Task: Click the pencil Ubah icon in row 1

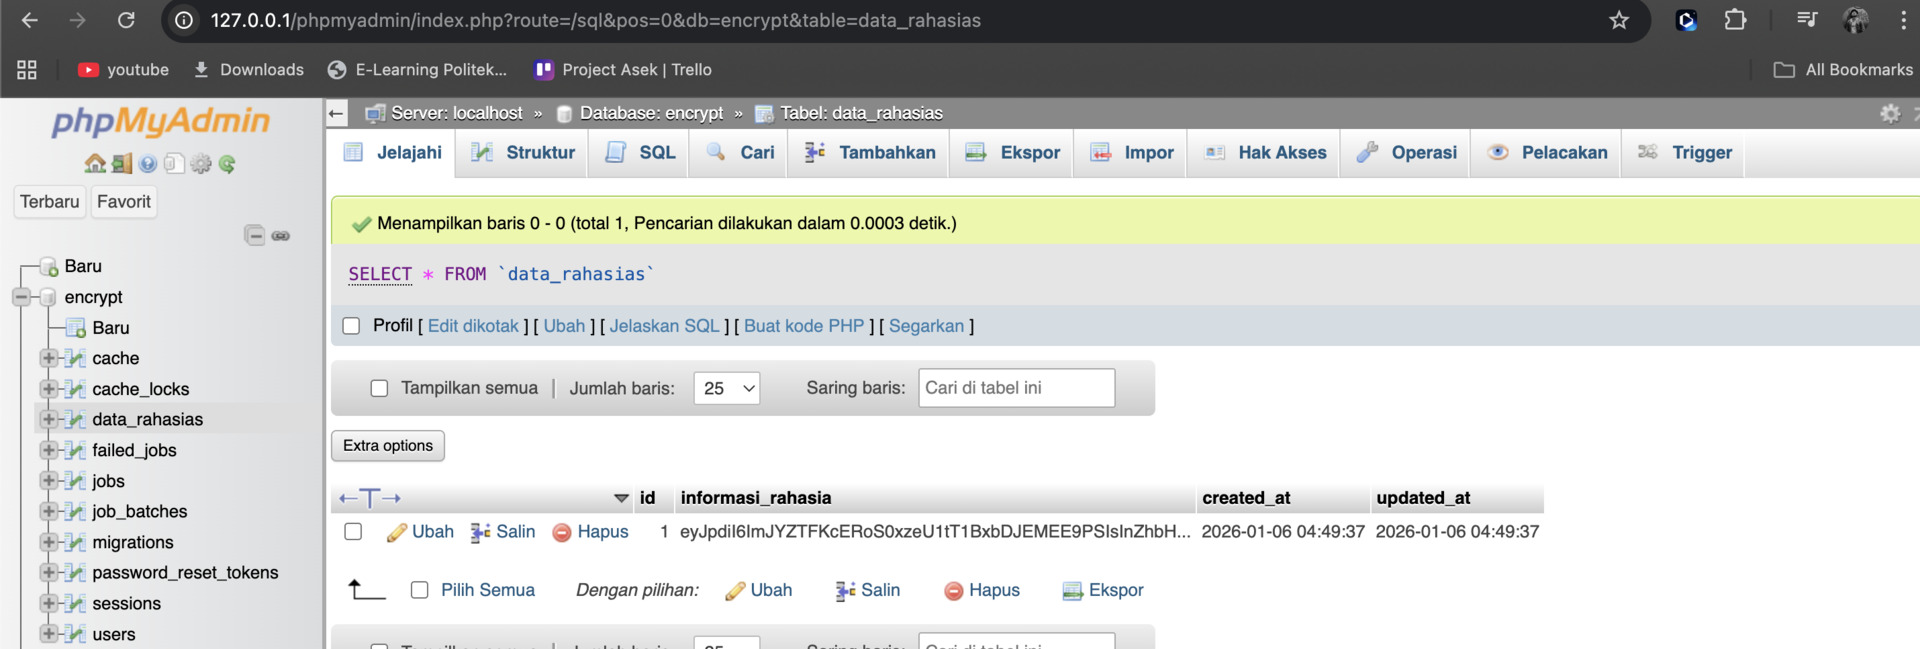Action: 397,532
